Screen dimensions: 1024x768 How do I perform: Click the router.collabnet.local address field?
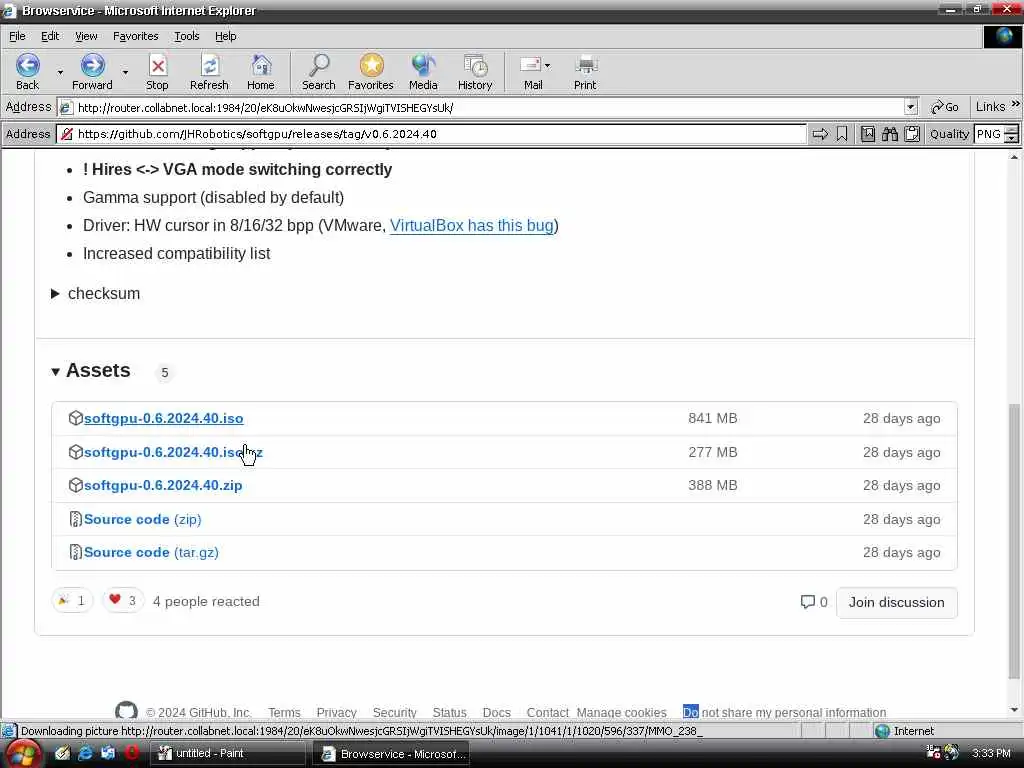pos(488,107)
